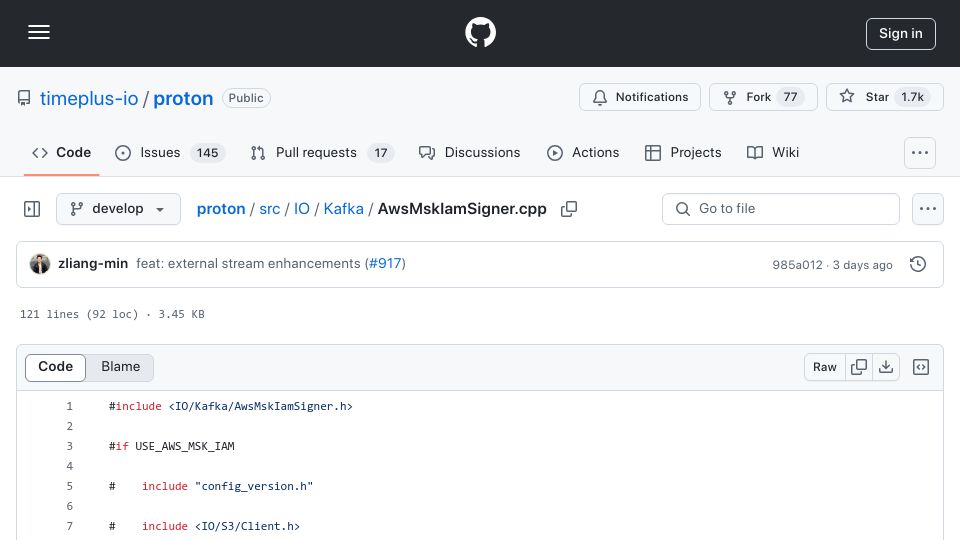Open the Raw file view

coord(825,367)
